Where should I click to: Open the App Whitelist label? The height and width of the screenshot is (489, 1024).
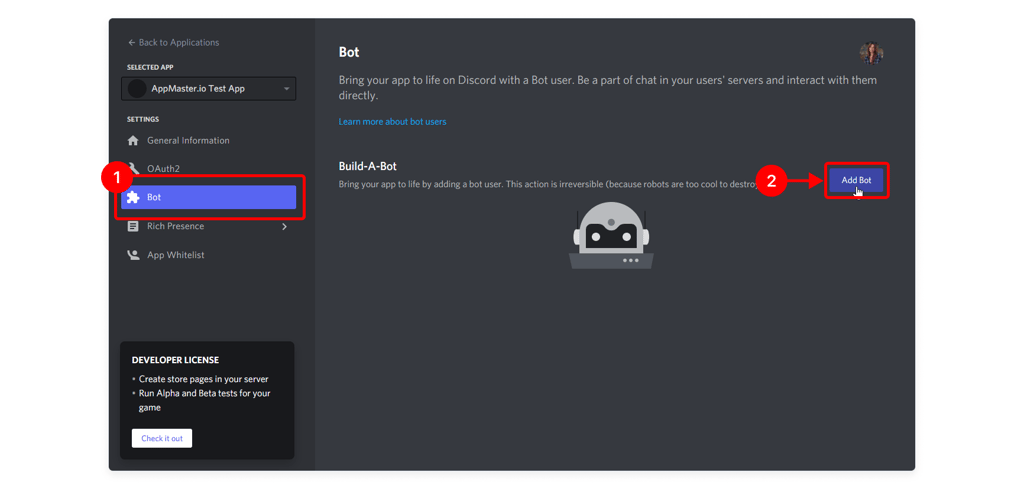tap(176, 256)
